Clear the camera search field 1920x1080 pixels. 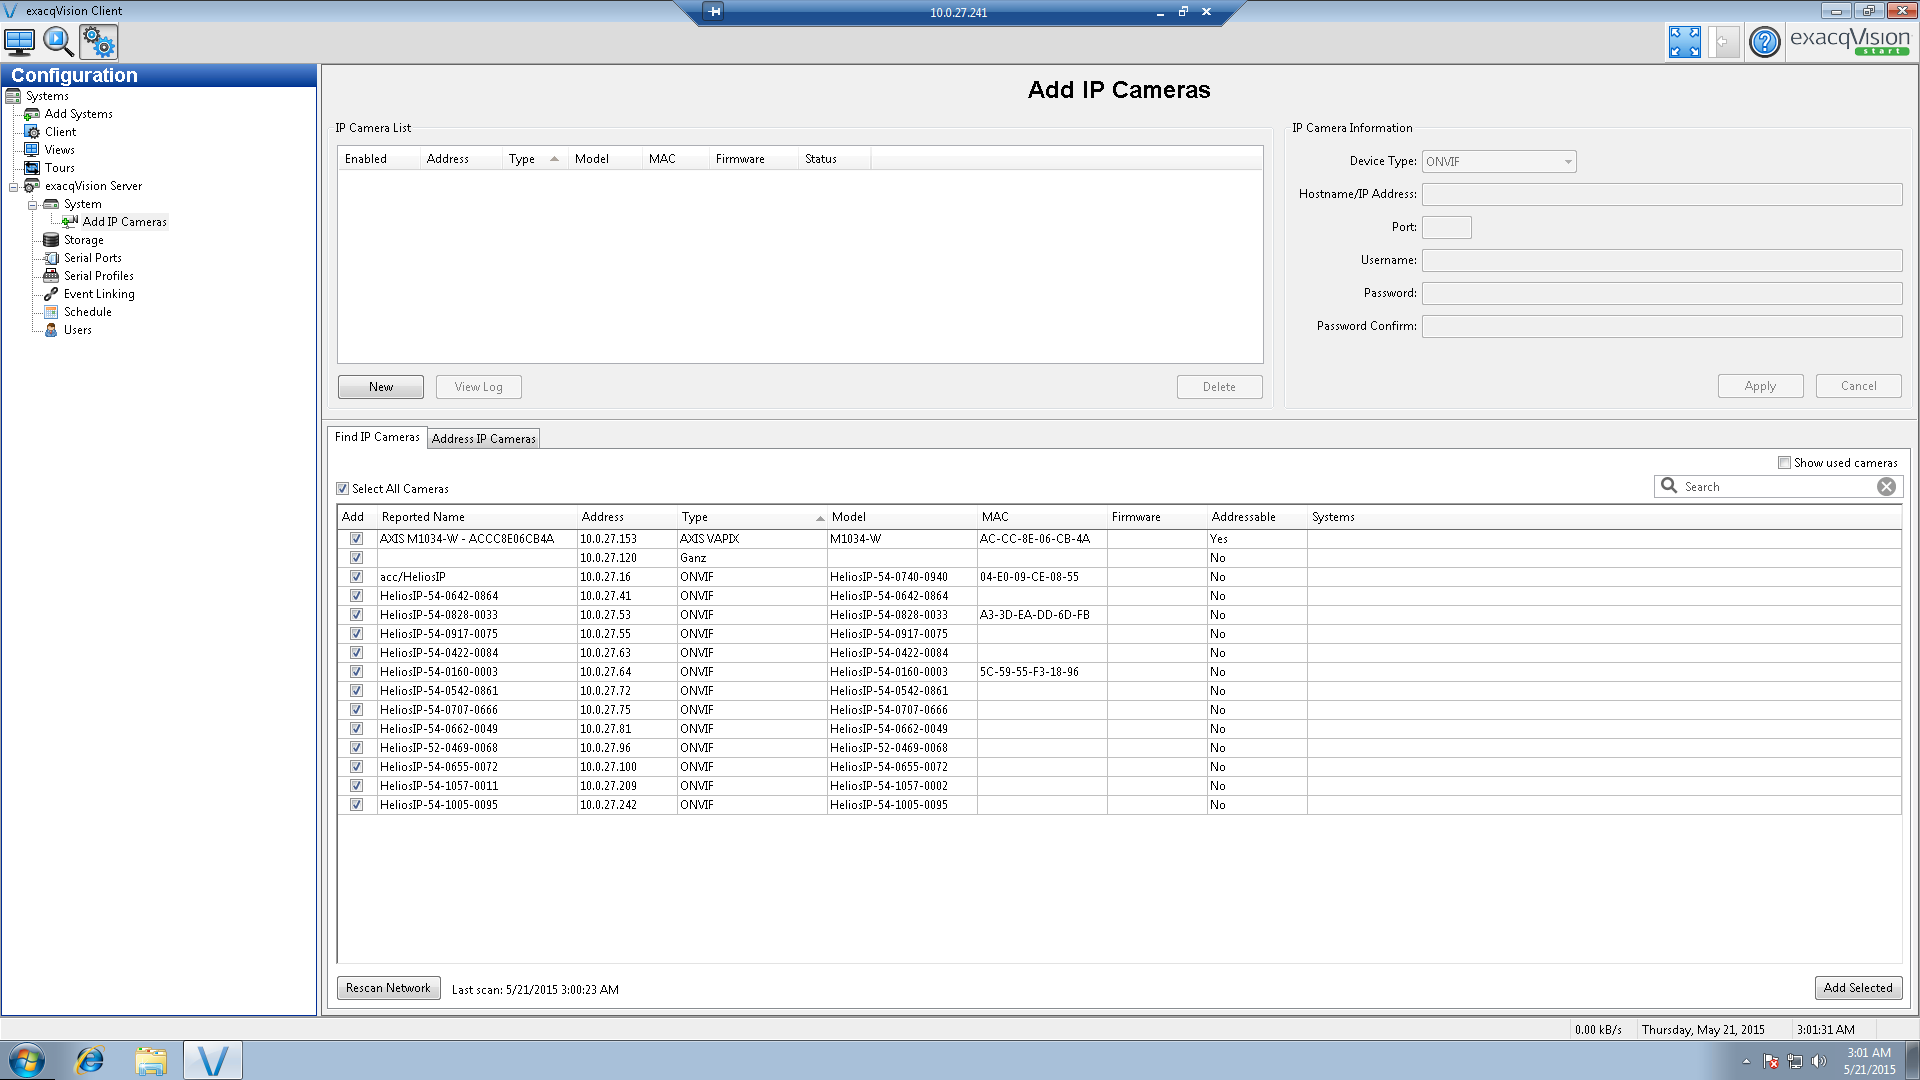[1886, 487]
